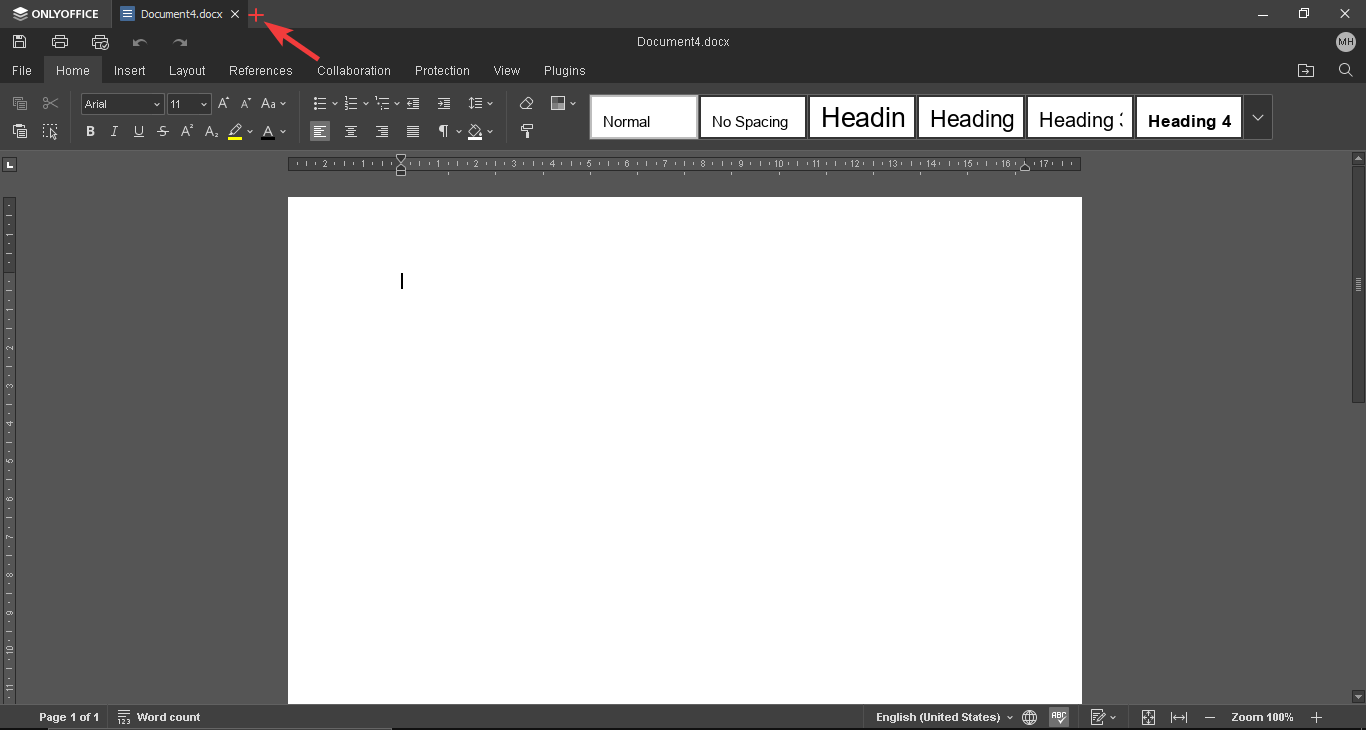The height and width of the screenshot is (730, 1366).
Task: Click the Set document language globe icon
Action: tap(1030, 717)
